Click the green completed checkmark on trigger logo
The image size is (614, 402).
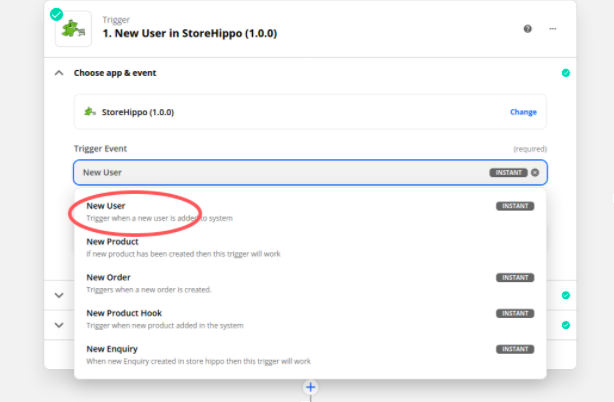click(x=56, y=14)
